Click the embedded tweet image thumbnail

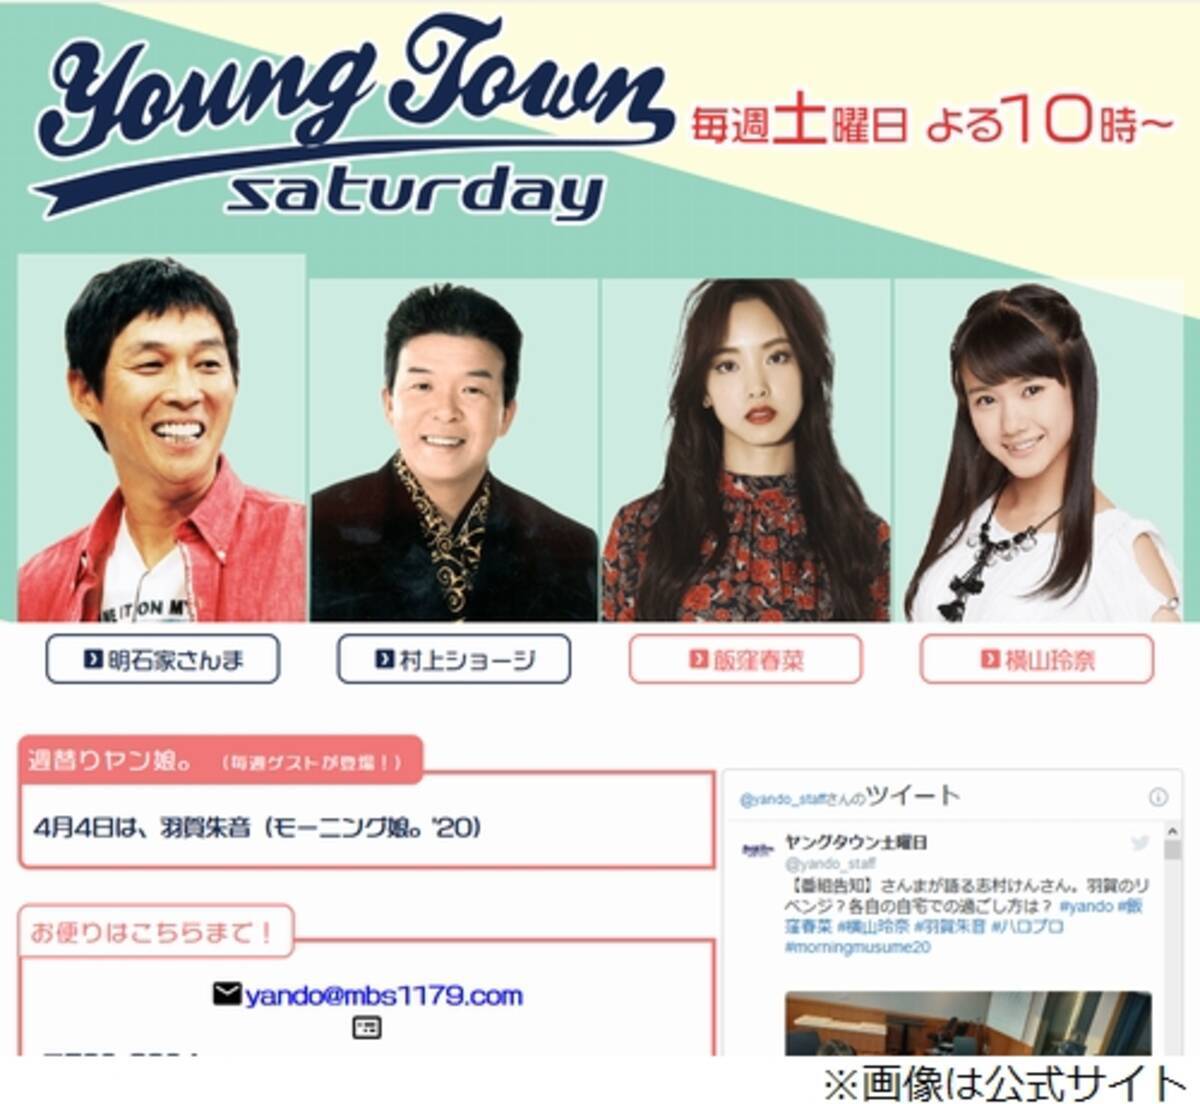[968, 1023]
